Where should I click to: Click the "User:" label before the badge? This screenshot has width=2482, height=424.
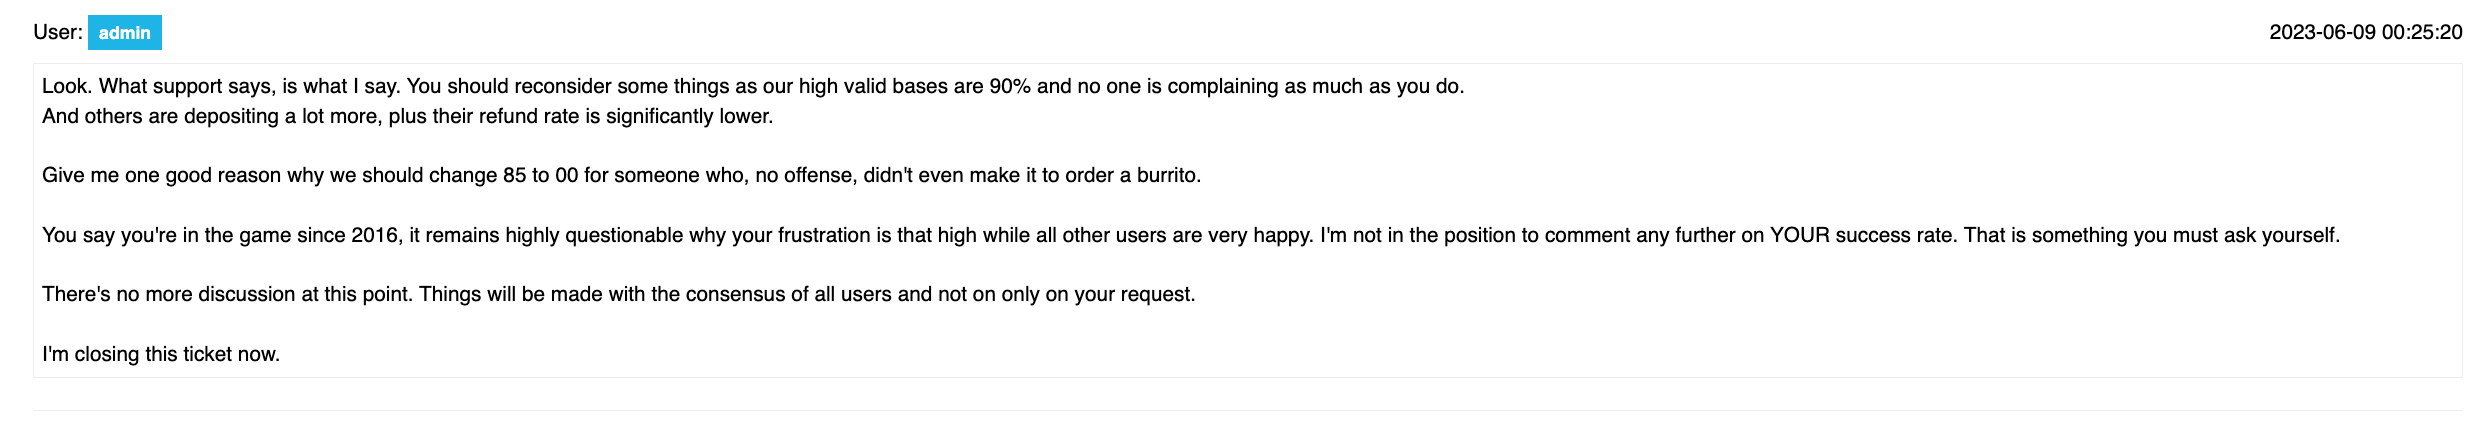[x=58, y=32]
